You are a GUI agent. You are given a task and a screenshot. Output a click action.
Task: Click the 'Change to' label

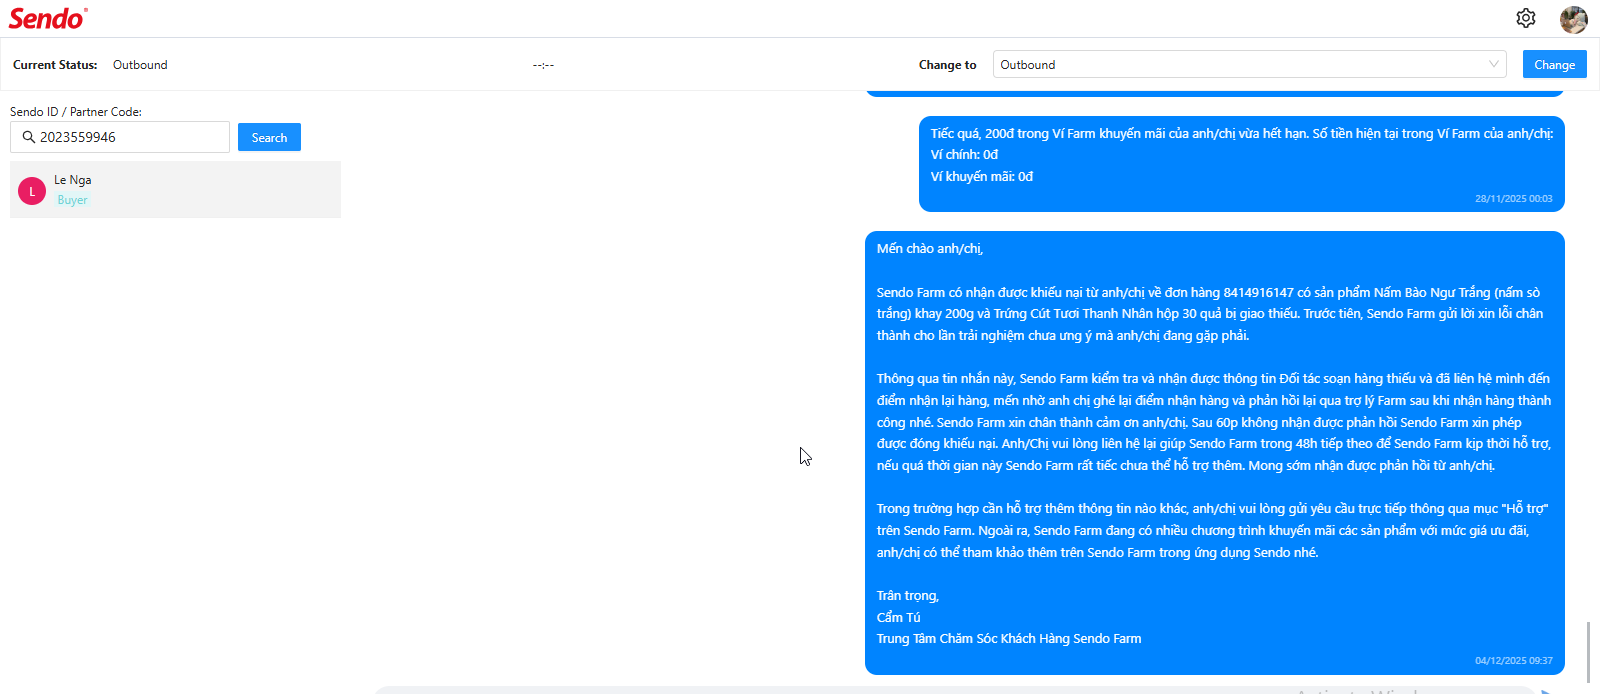click(947, 65)
